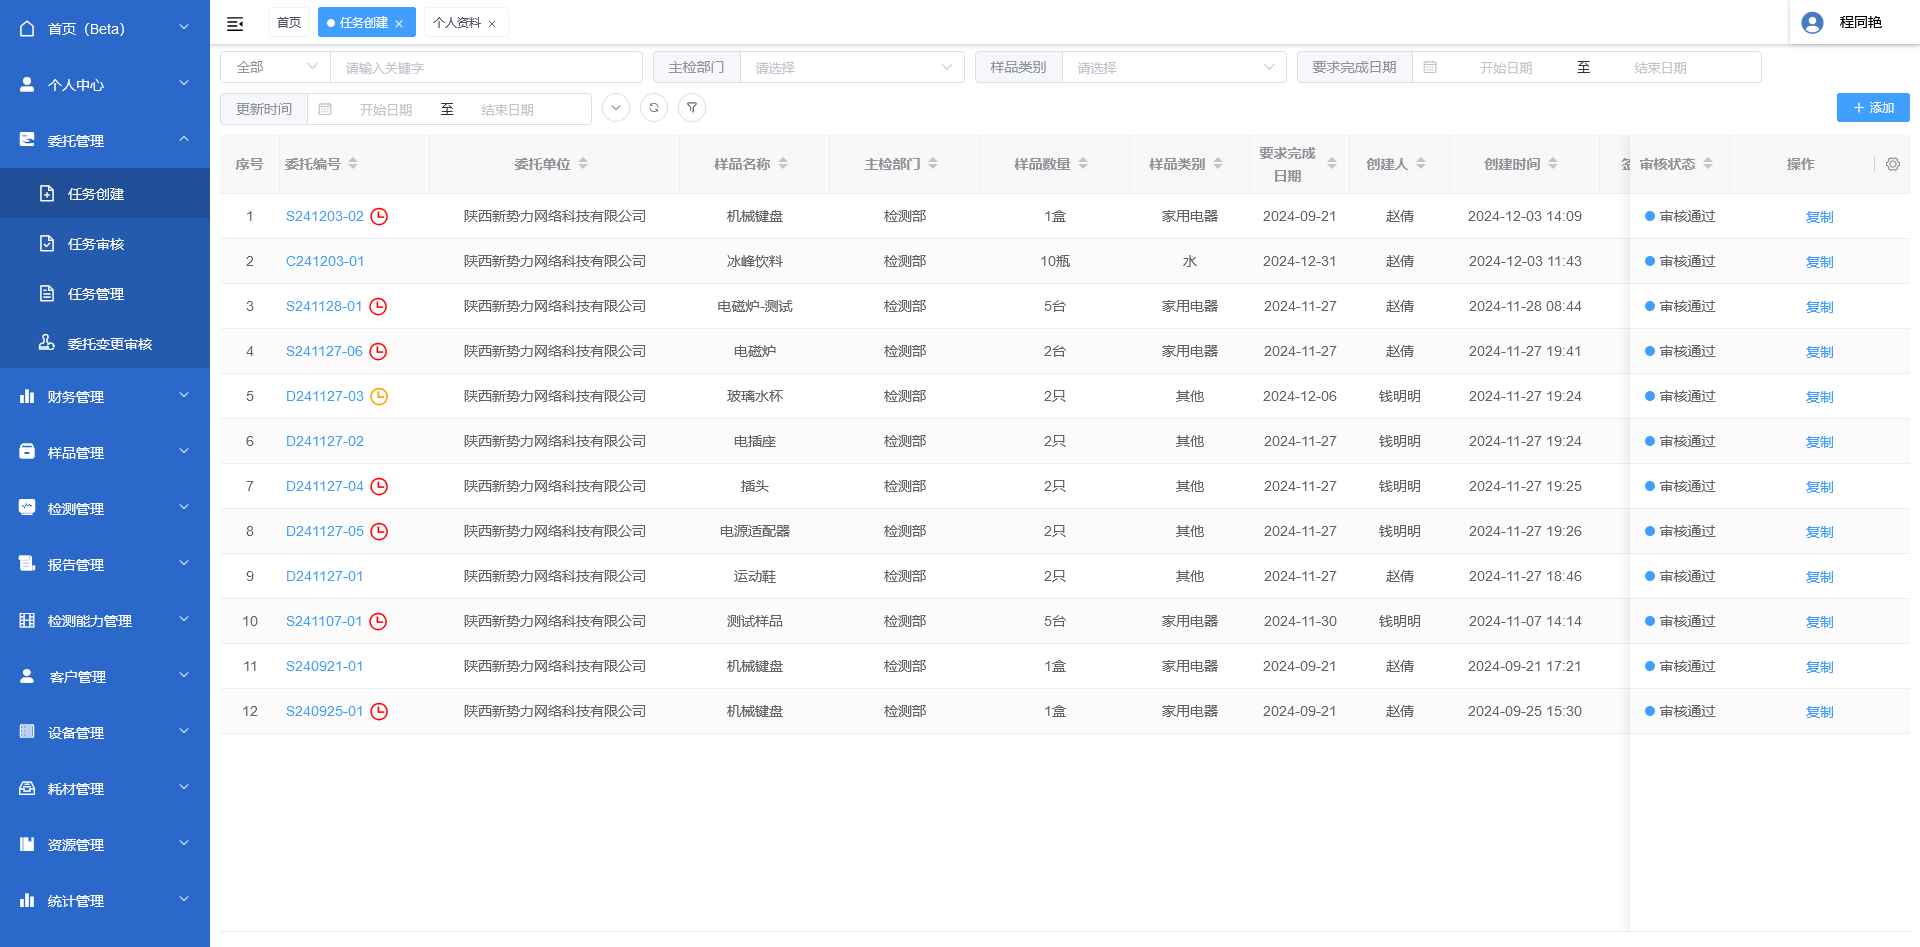Select 任务创建 in the sidebar

pyautogui.click(x=105, y=193)
